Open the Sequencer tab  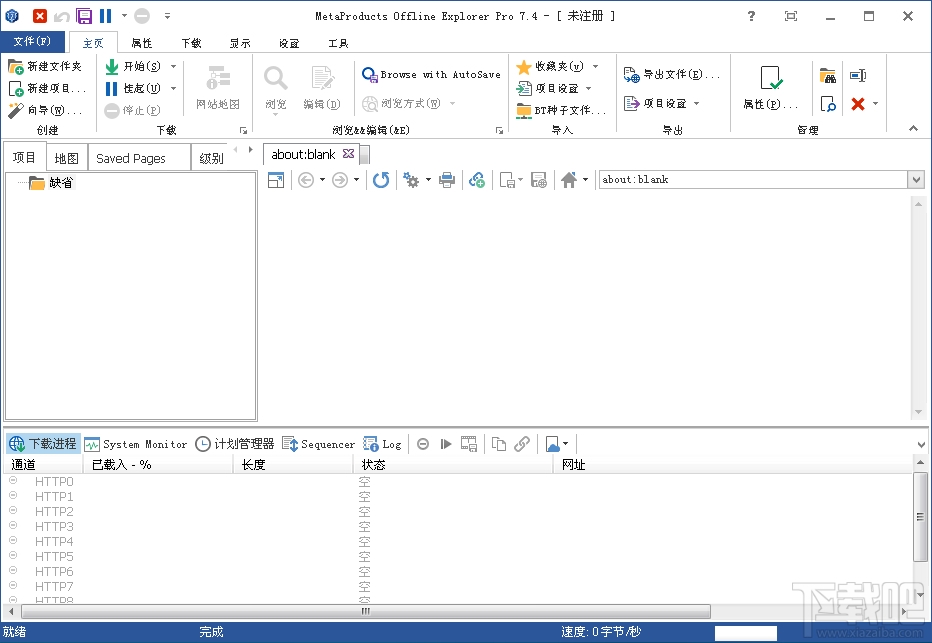318,444
